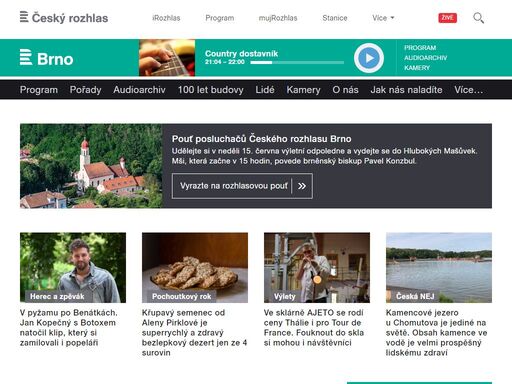Click the Český rozhlas logo
The width and height of the screenshot is (512, 384).
64,18
